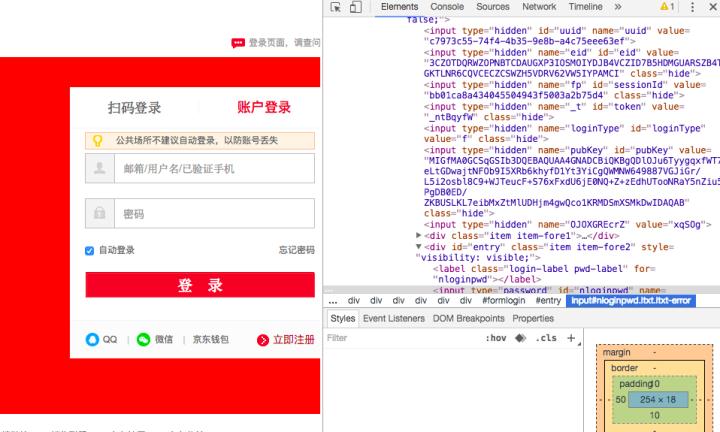The image size is (720, 432).
Task: Click the username input field
Action: point(214,168)
